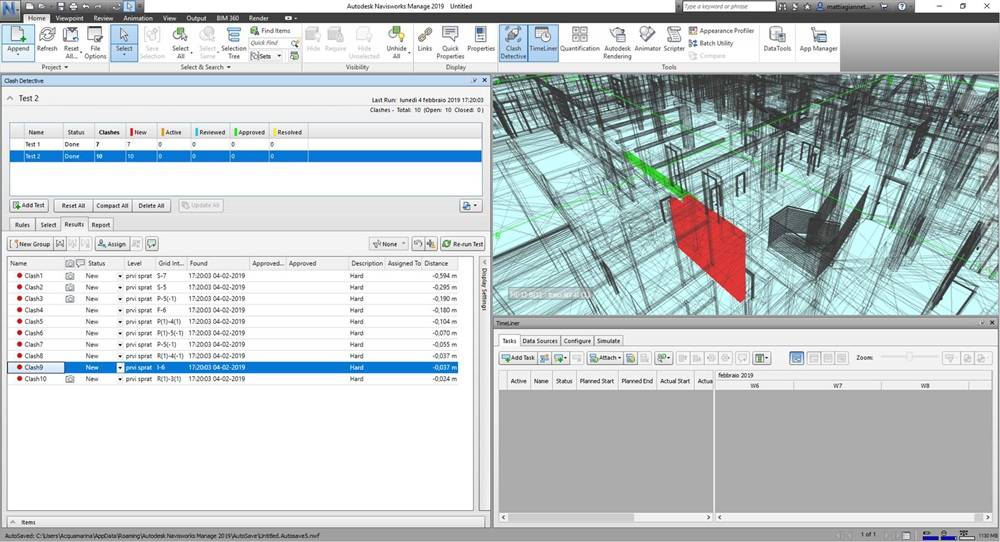Click the New Group button
1000x542 pixels.
(29, 244)
